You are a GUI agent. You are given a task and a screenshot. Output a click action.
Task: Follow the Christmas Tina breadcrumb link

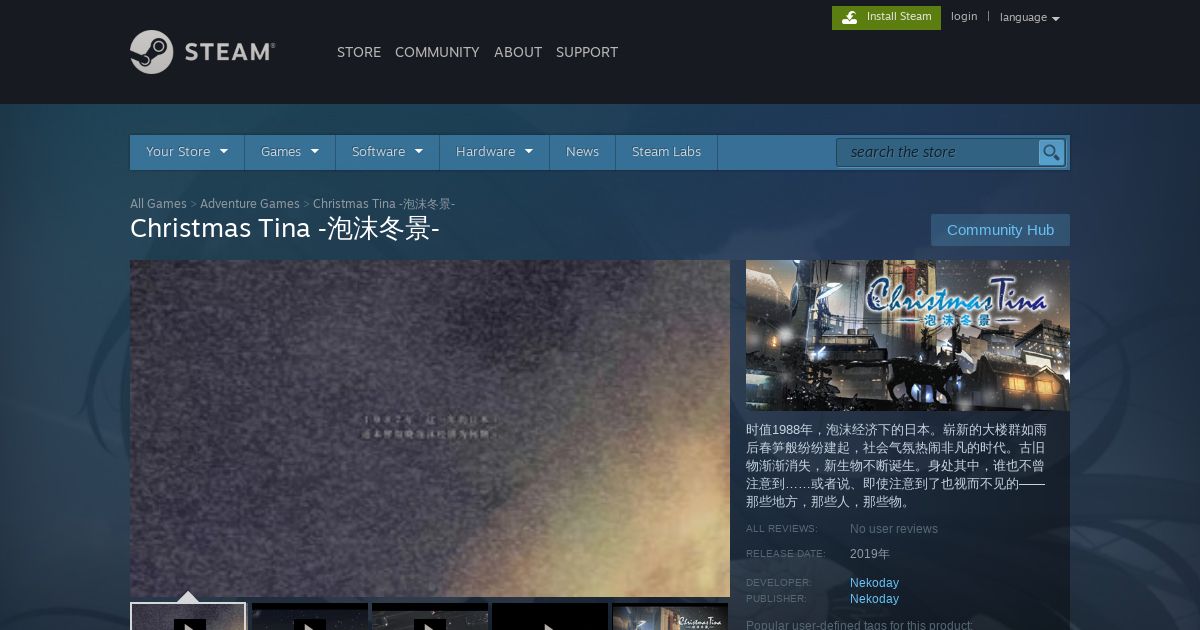384,204
